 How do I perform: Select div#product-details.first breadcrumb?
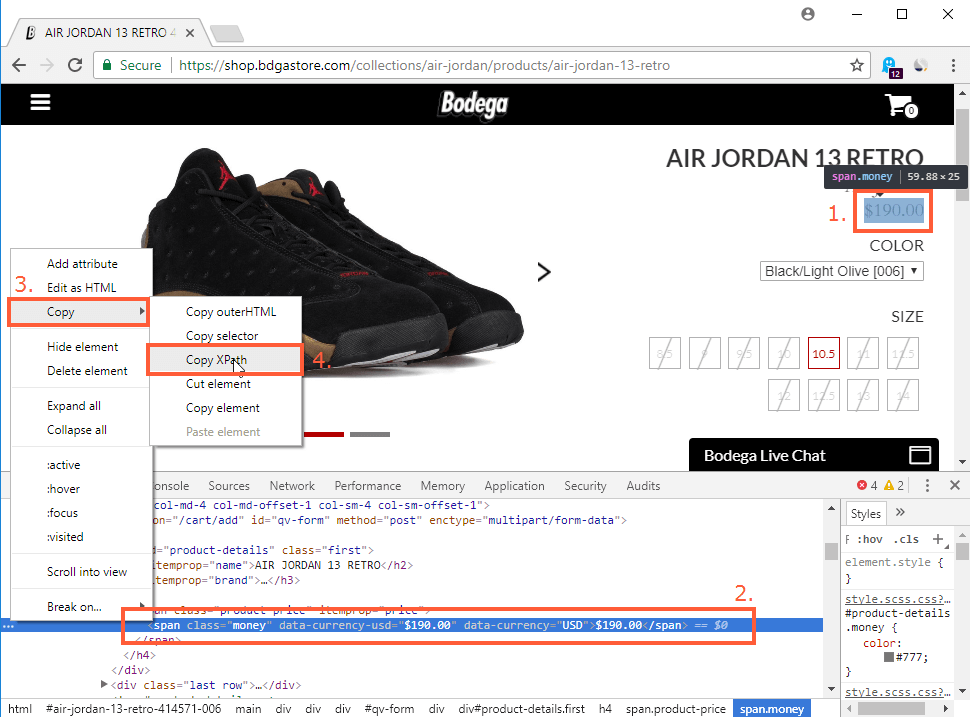[521, 708]
